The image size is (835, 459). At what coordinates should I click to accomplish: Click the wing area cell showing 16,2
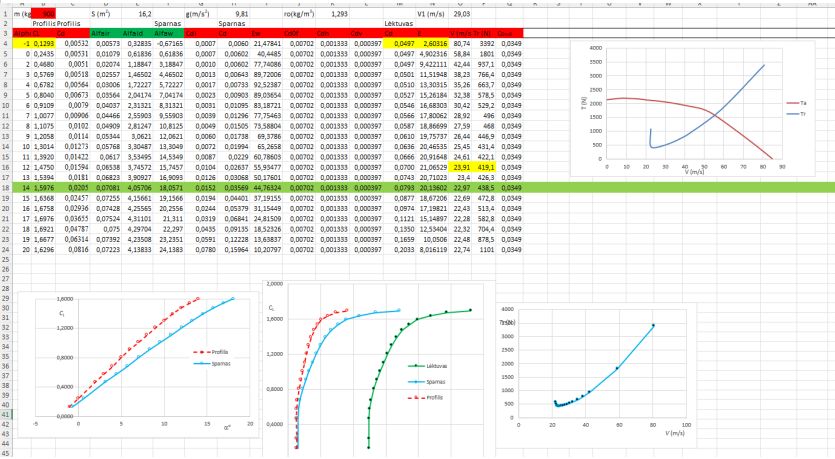144,15
